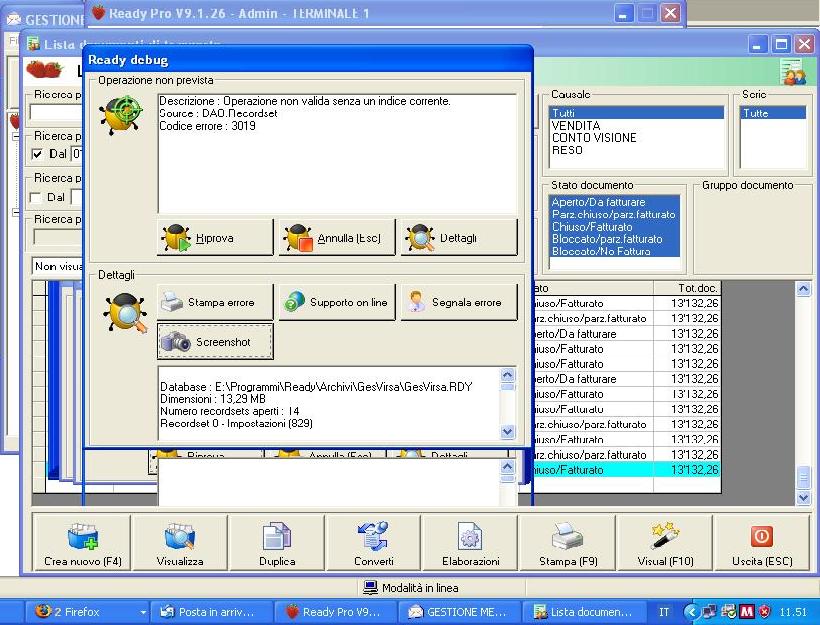820x625 pixels.
Task: Click the clock showing 11.51
Action: 793,611
